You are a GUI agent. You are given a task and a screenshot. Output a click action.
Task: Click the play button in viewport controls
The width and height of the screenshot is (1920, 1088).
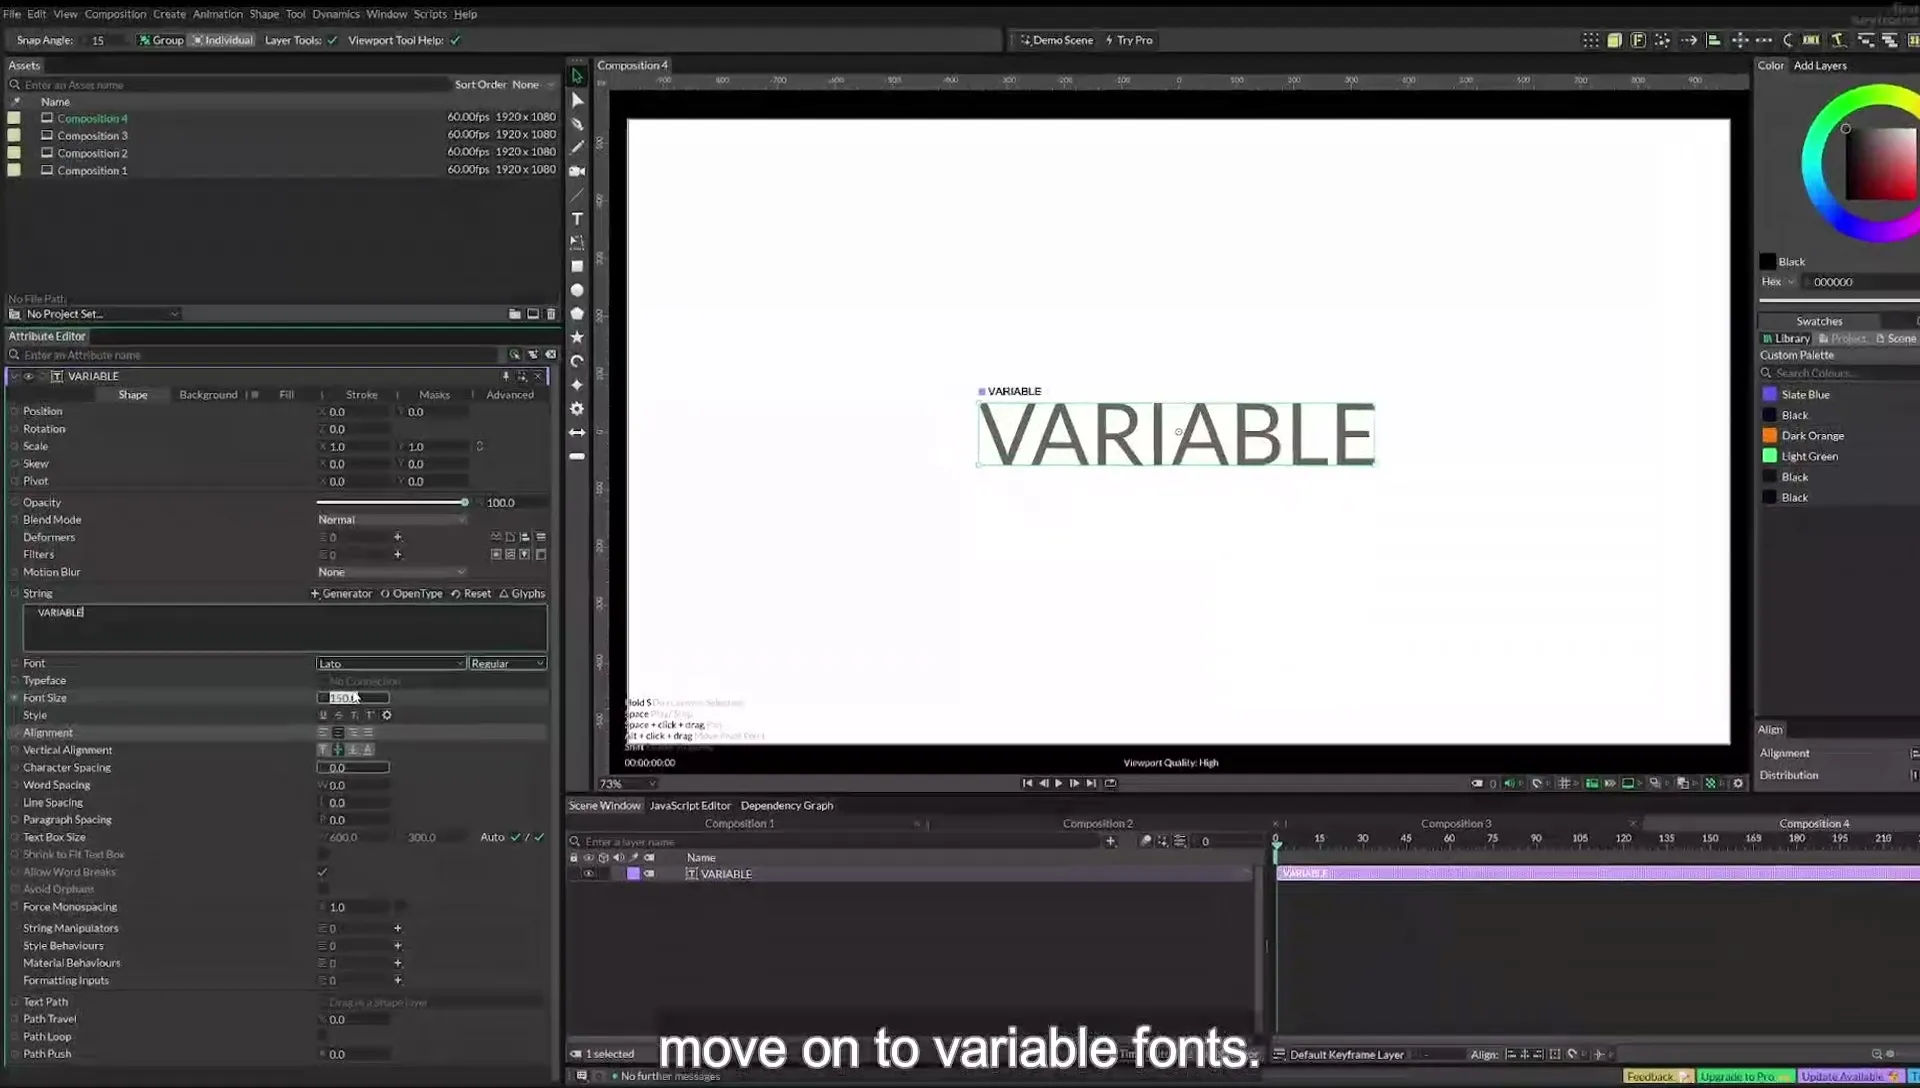point(1058,783)
